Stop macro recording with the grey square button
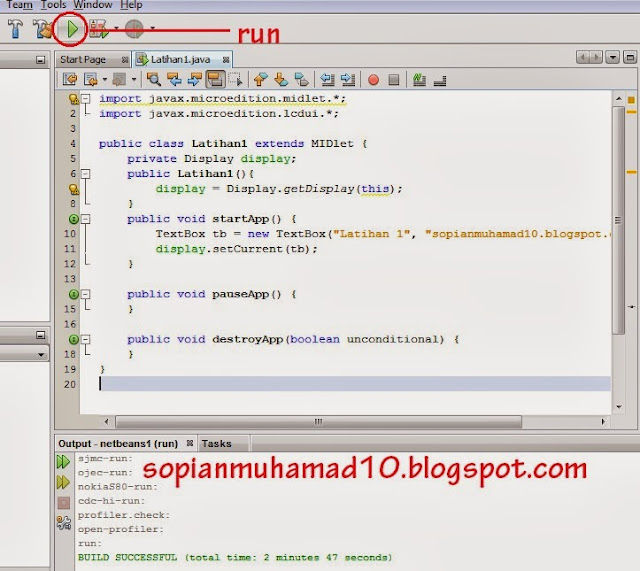The height and width of the screenshot is (571, 640). click(394, 79)
